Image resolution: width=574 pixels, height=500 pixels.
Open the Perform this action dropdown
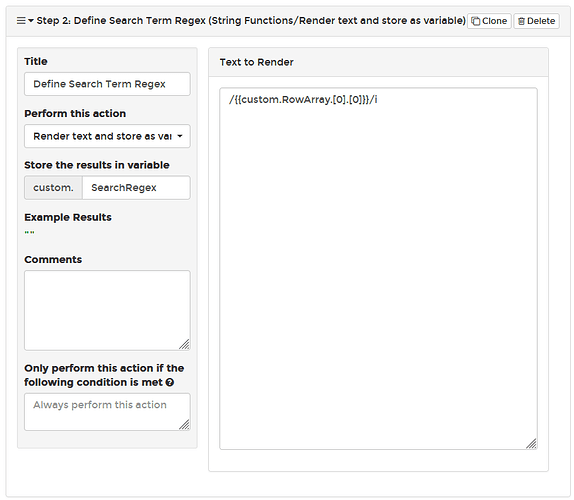[x=107, y=136]
